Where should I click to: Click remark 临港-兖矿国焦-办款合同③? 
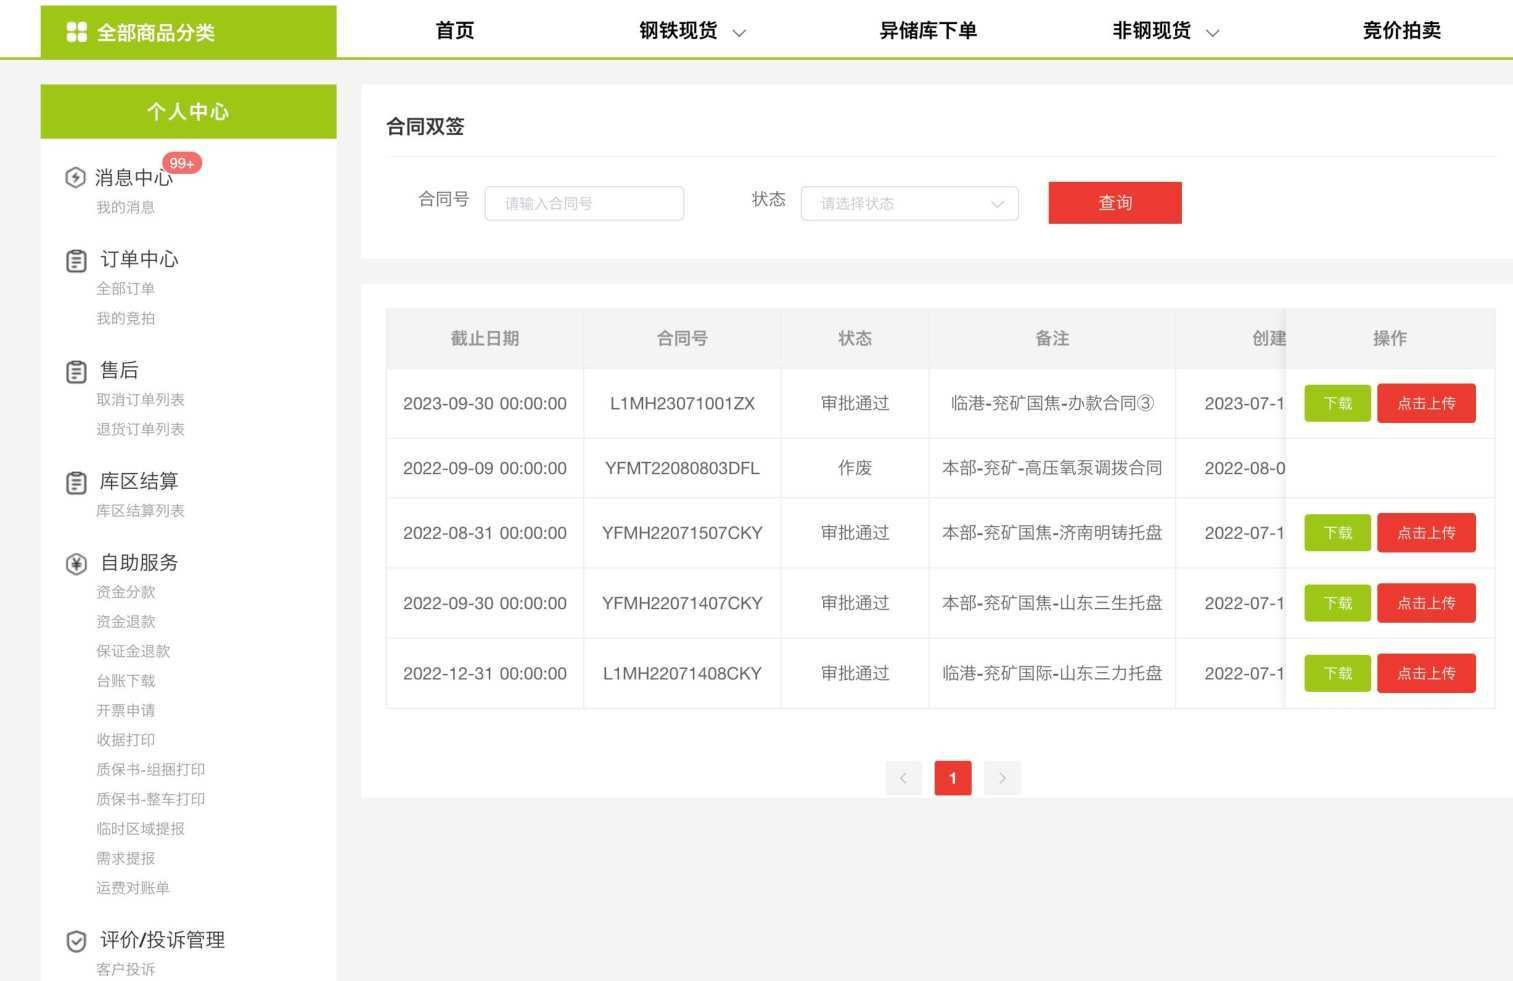click(x=1052, y=403)
